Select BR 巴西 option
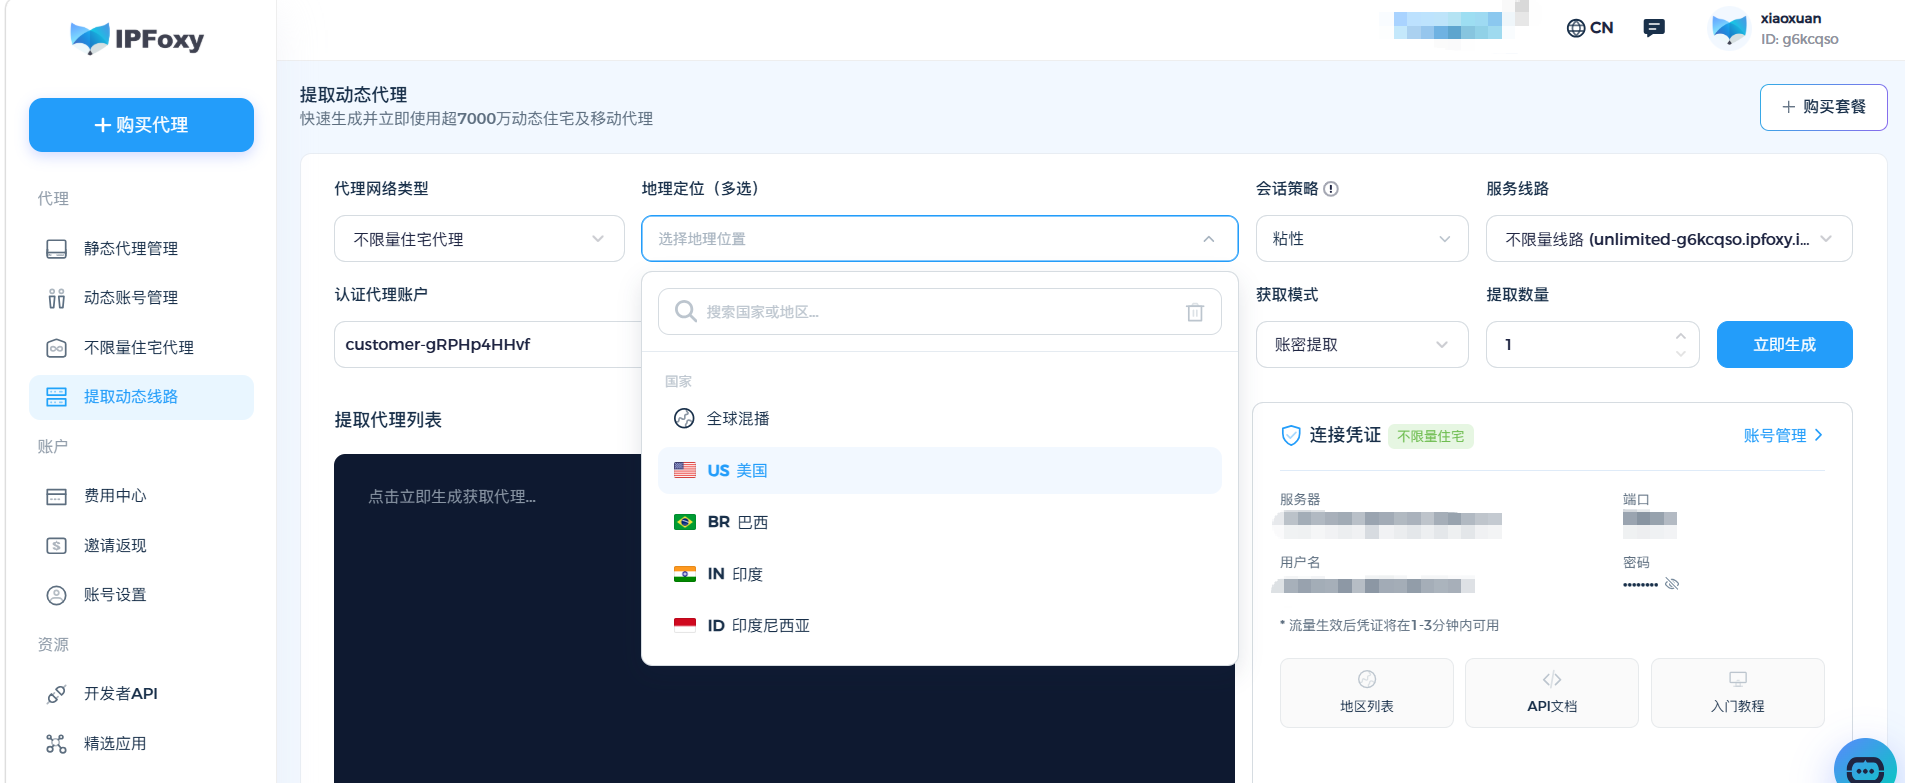The image size is (1905, 783). coord(939,522)
